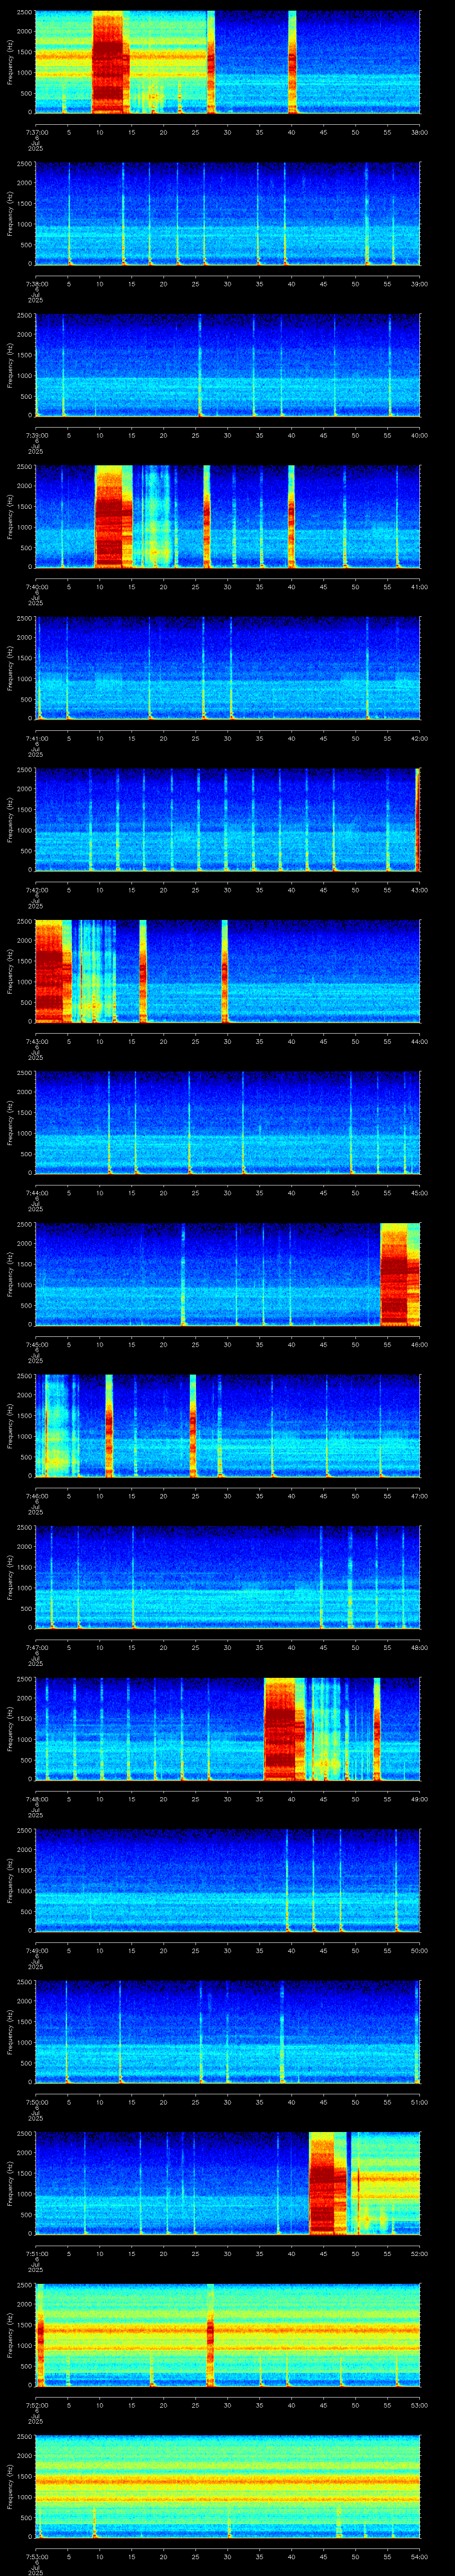Click the 7:44:00 start time label
This screenshot has height=2576, width=455.
[36, 1193]
